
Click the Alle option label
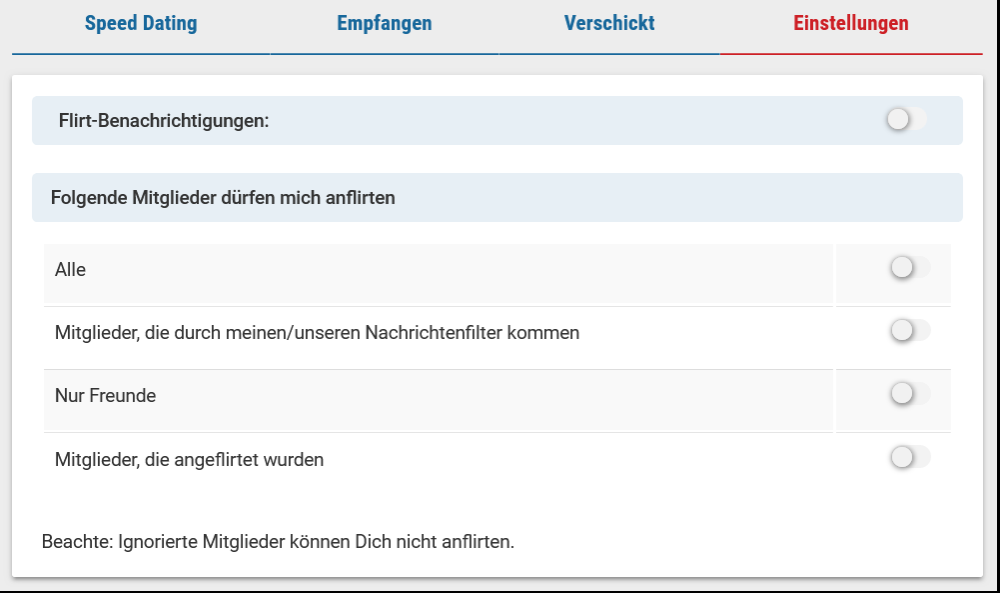click(x=70, y=270)
